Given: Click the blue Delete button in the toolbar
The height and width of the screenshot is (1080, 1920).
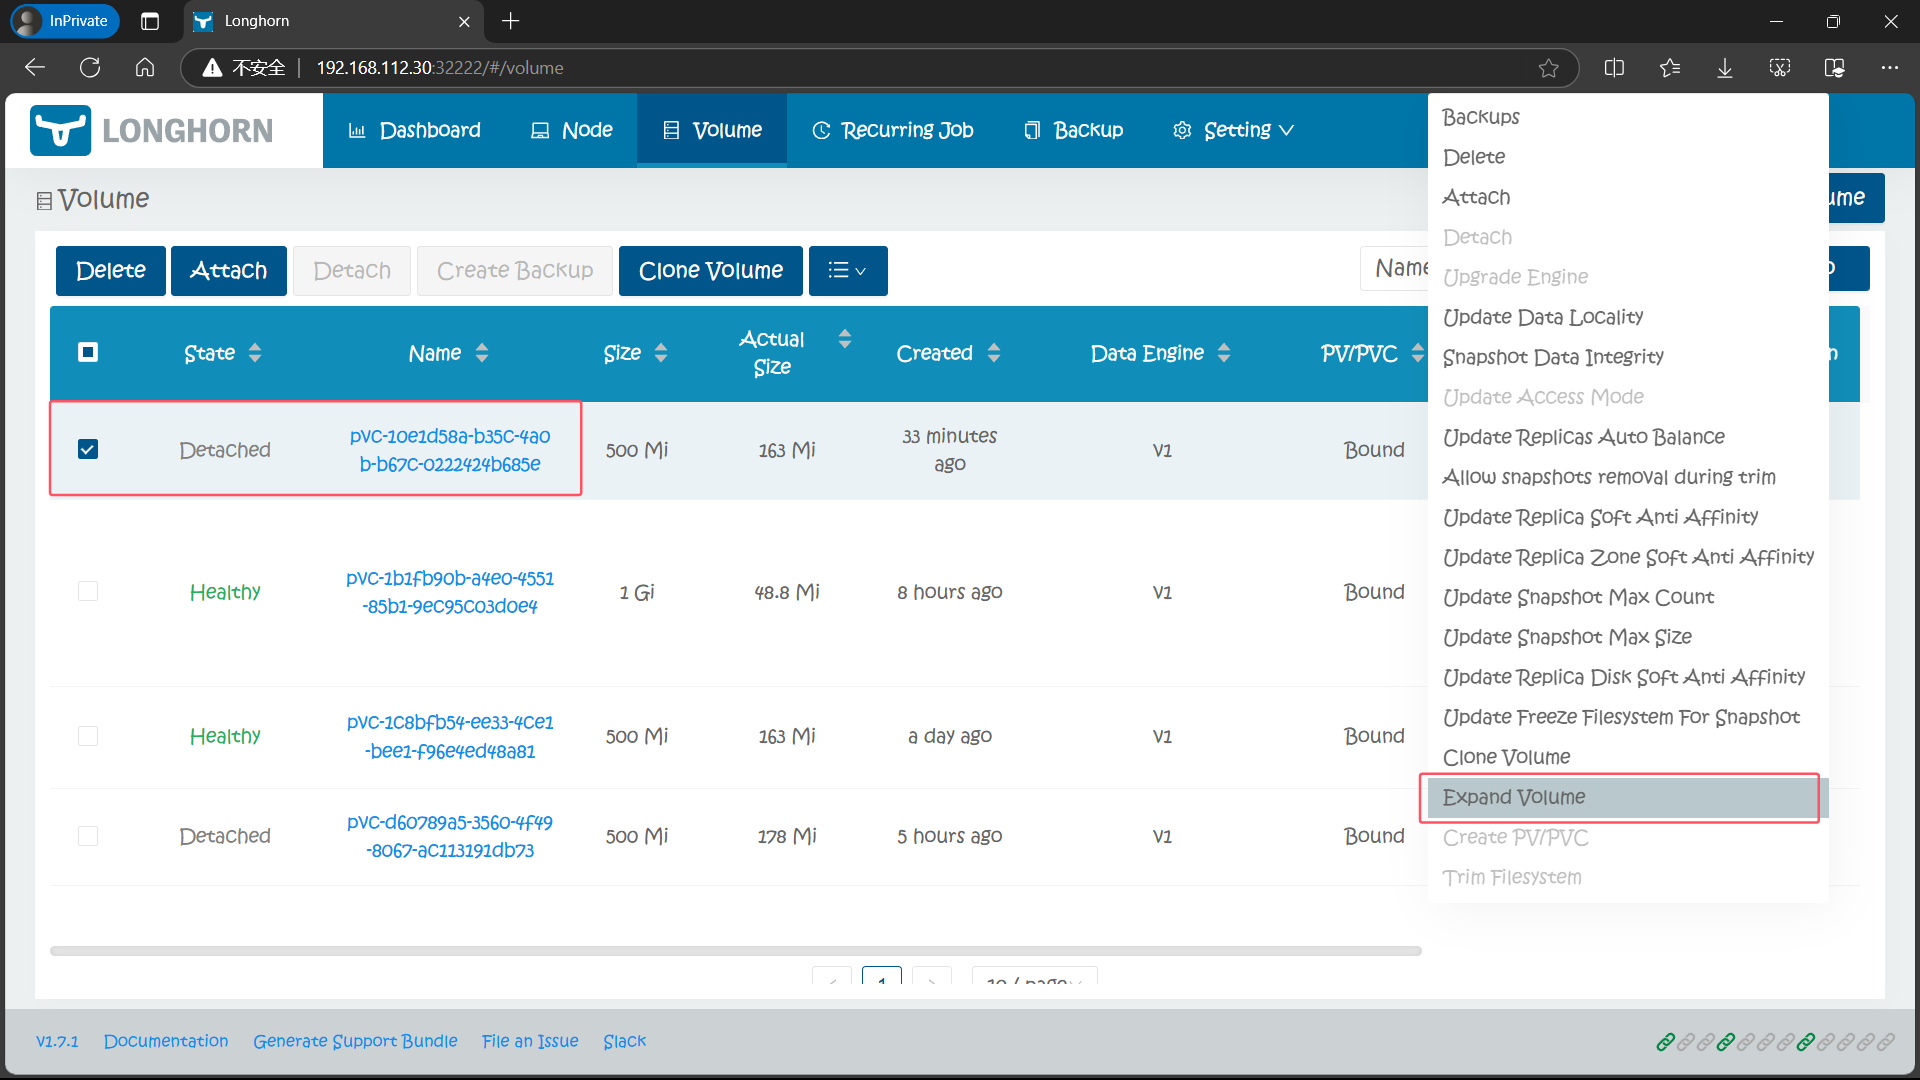Looking at the screenshot, I should (x=111, y=271).
